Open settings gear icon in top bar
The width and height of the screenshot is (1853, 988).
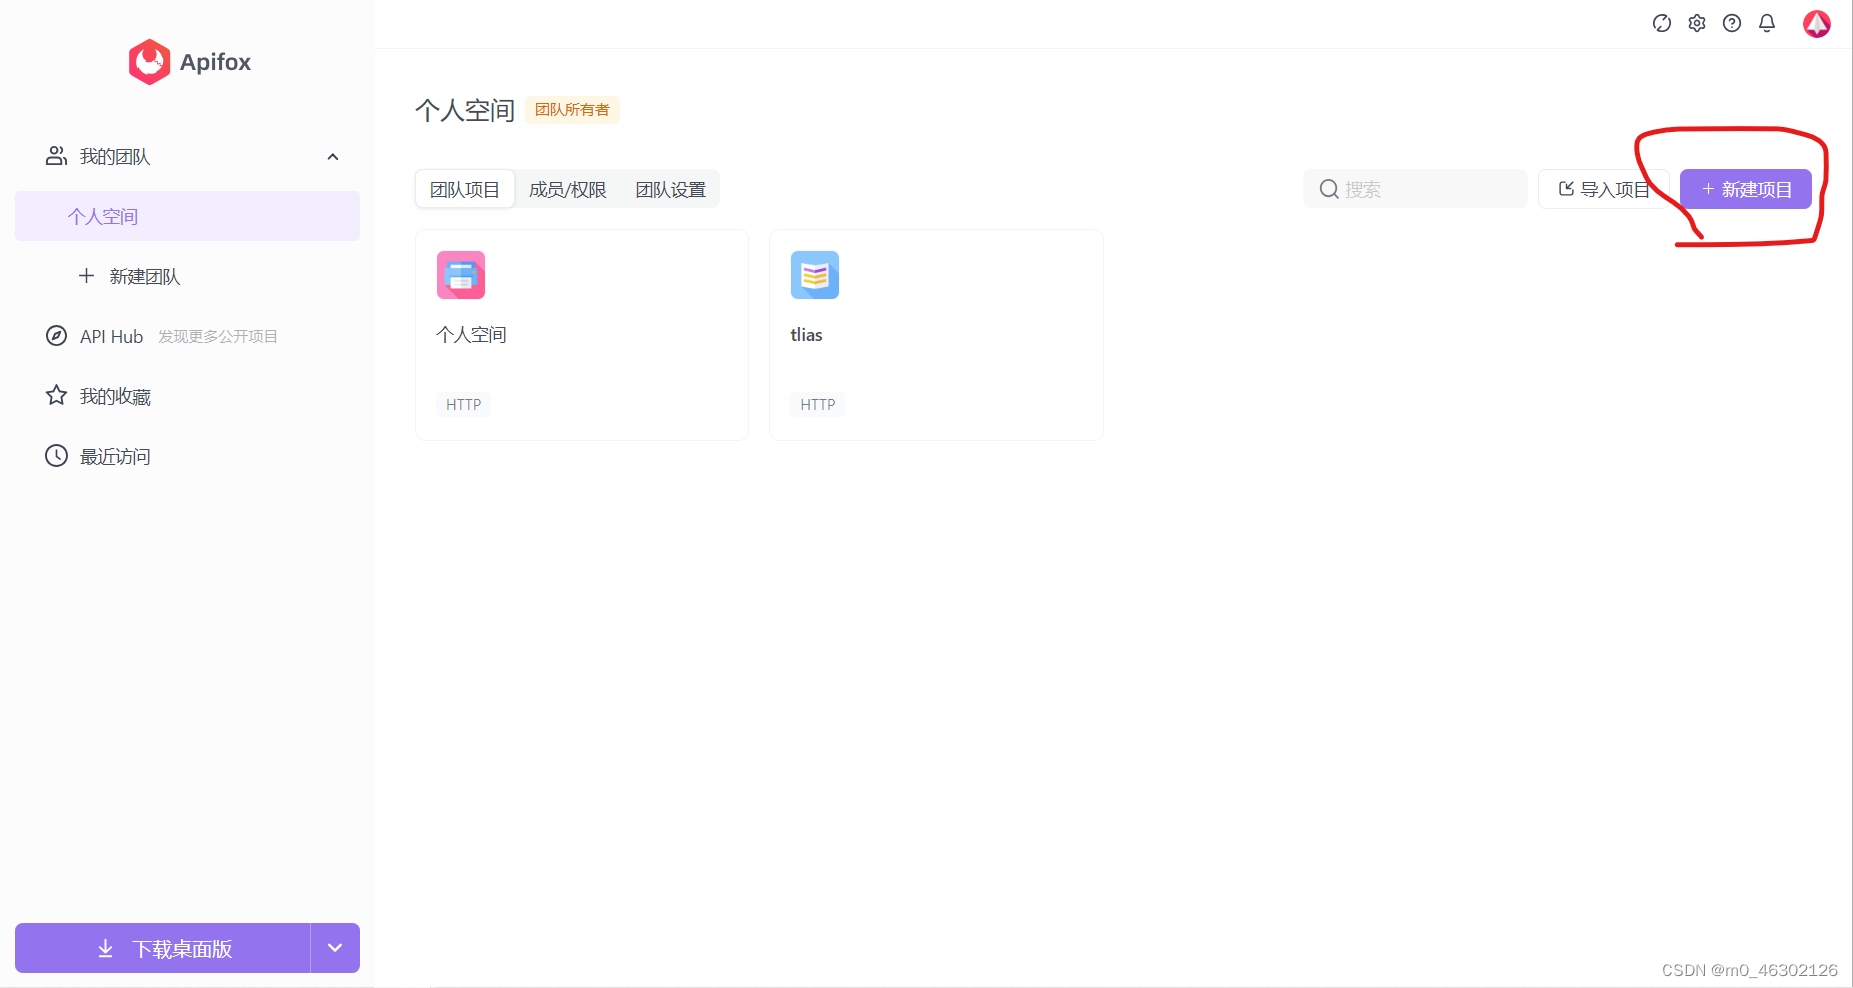tap(1697, 23)
